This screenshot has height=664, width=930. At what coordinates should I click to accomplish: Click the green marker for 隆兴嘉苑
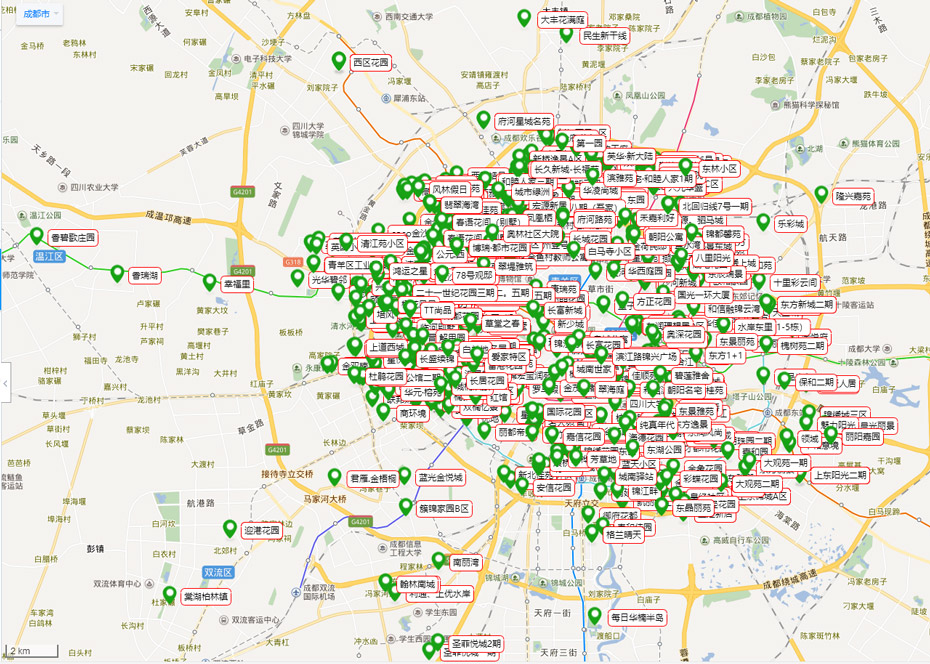822,195
